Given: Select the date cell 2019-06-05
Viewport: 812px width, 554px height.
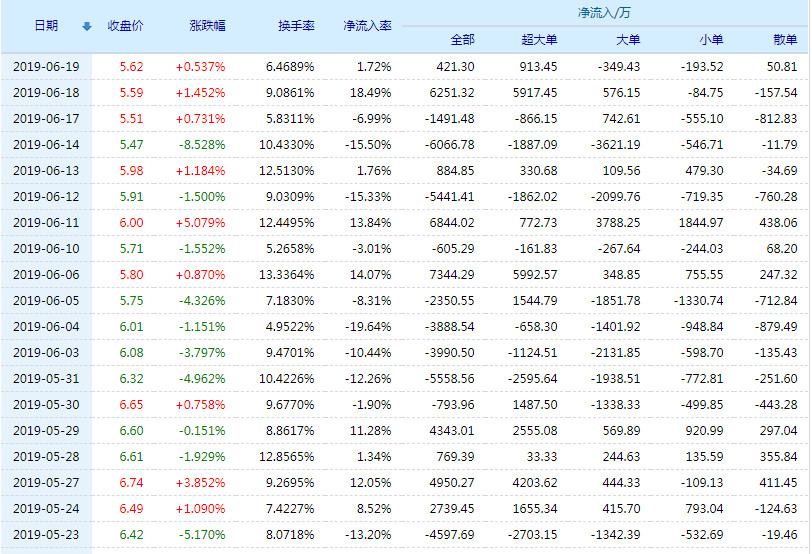Looking at the screenshot, I should pyautogui.click(x=46, y=300).
